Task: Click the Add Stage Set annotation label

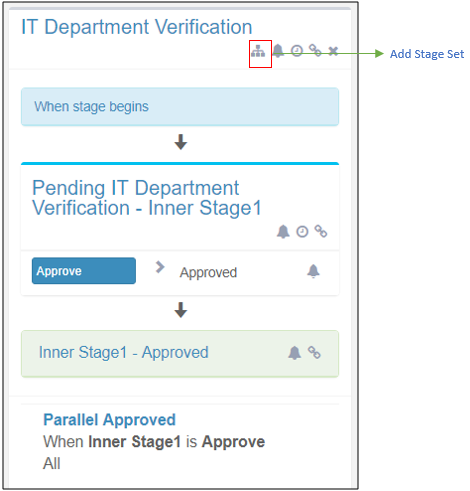Action: [x=427, y=54]
